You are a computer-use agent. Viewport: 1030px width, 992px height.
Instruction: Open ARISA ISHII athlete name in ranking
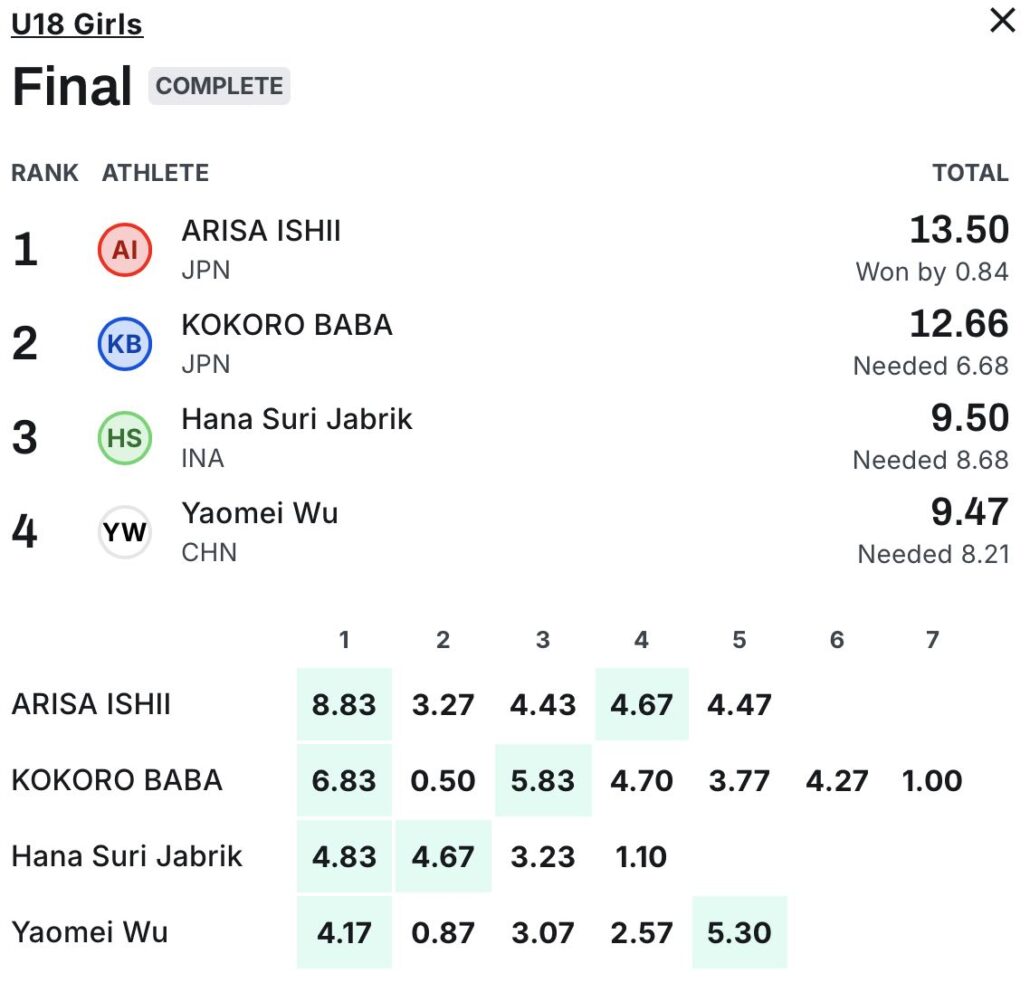tap(261, 231)
